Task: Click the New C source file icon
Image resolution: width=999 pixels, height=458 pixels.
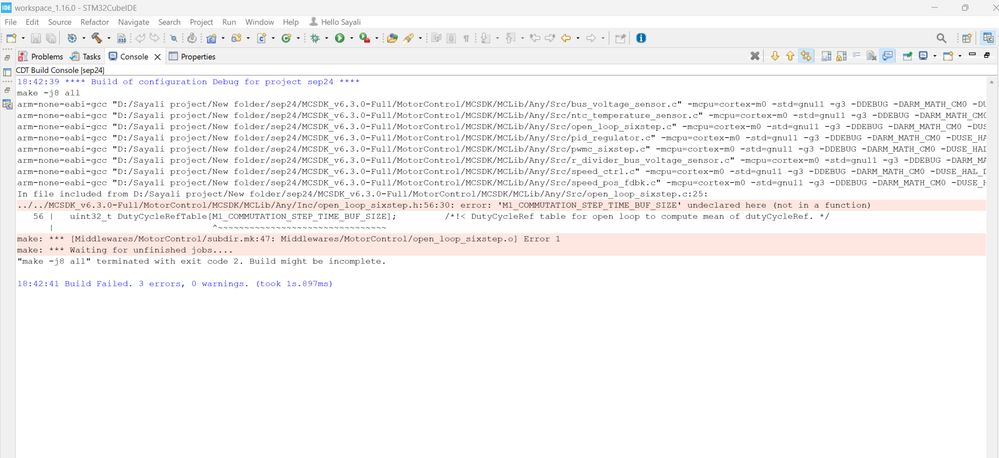Action: [x=261, y=38]
